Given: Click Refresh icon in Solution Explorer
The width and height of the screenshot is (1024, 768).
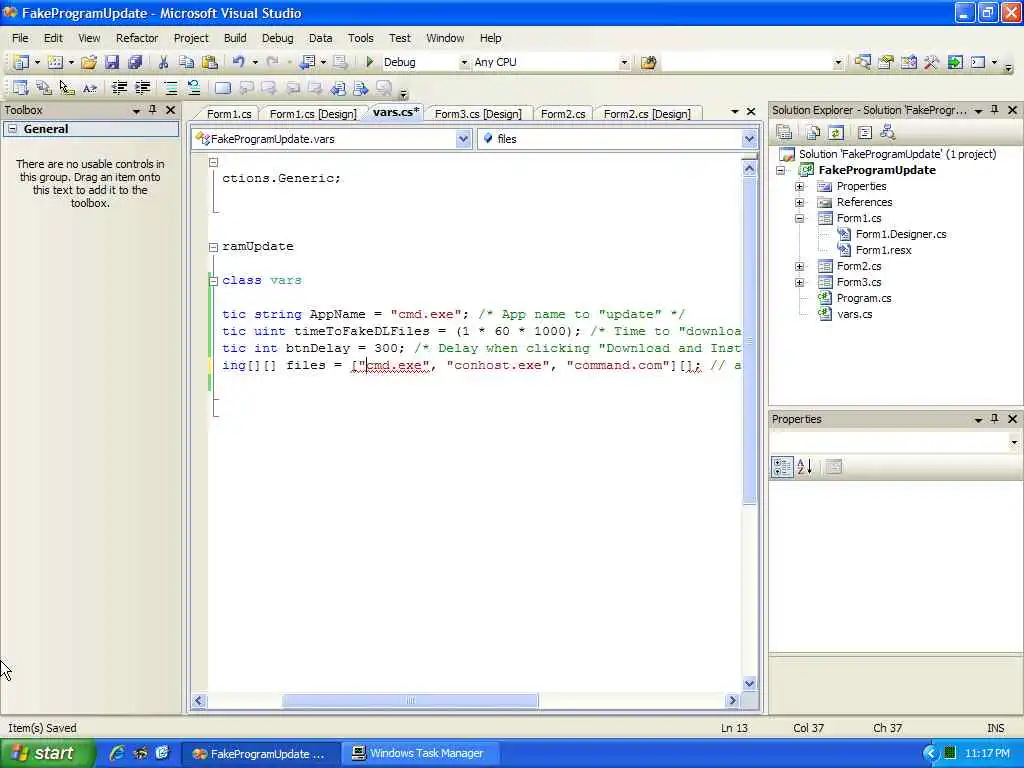Looking at the screenshot, I should pos(836,133).
